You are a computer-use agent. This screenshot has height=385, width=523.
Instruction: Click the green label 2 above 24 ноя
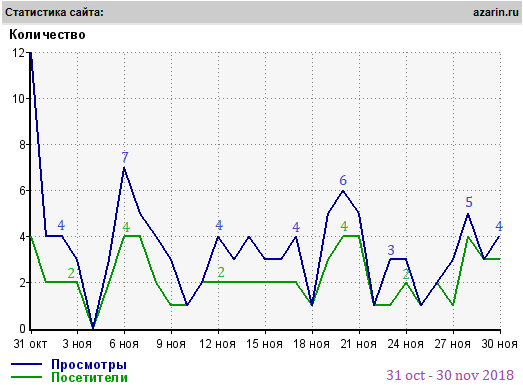[x=406, y=275]
